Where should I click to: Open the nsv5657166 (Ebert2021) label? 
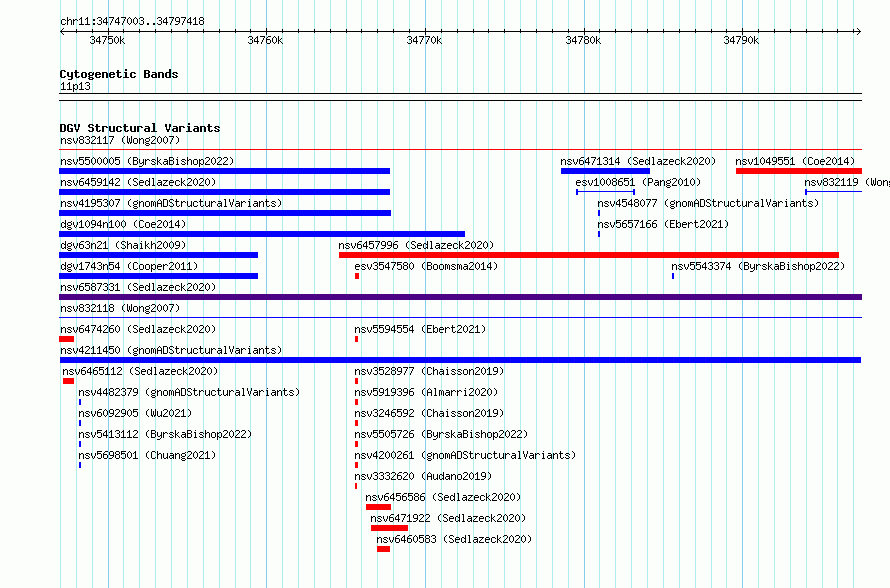[663, 224]
